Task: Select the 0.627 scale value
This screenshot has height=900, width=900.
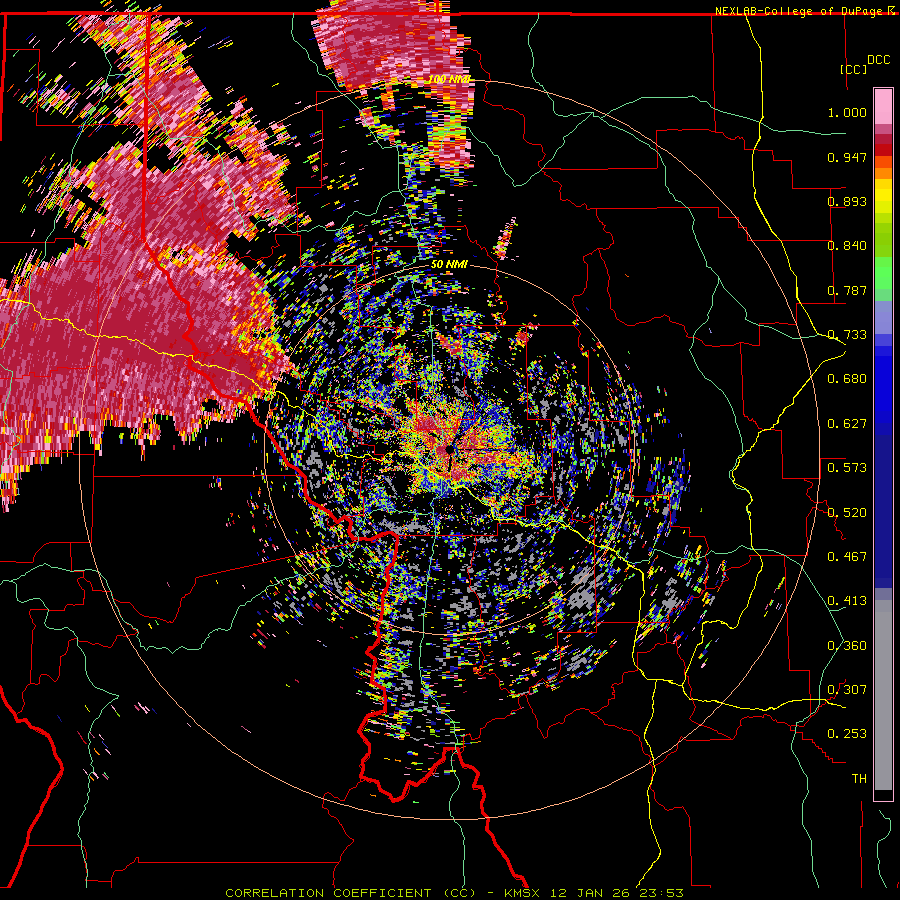Action: 847,424
